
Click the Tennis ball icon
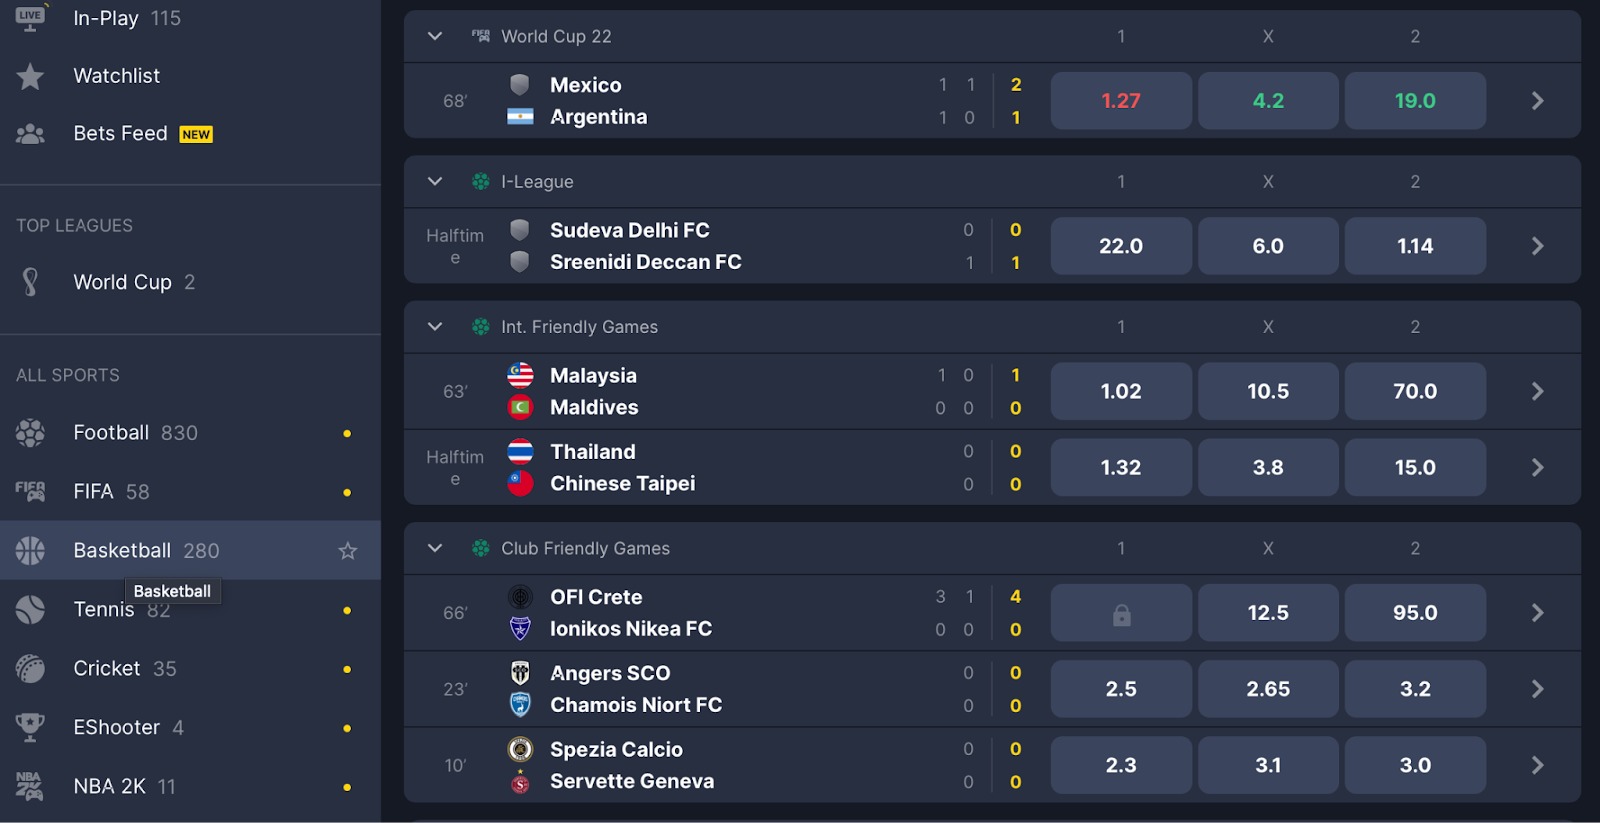coord(30,610)
